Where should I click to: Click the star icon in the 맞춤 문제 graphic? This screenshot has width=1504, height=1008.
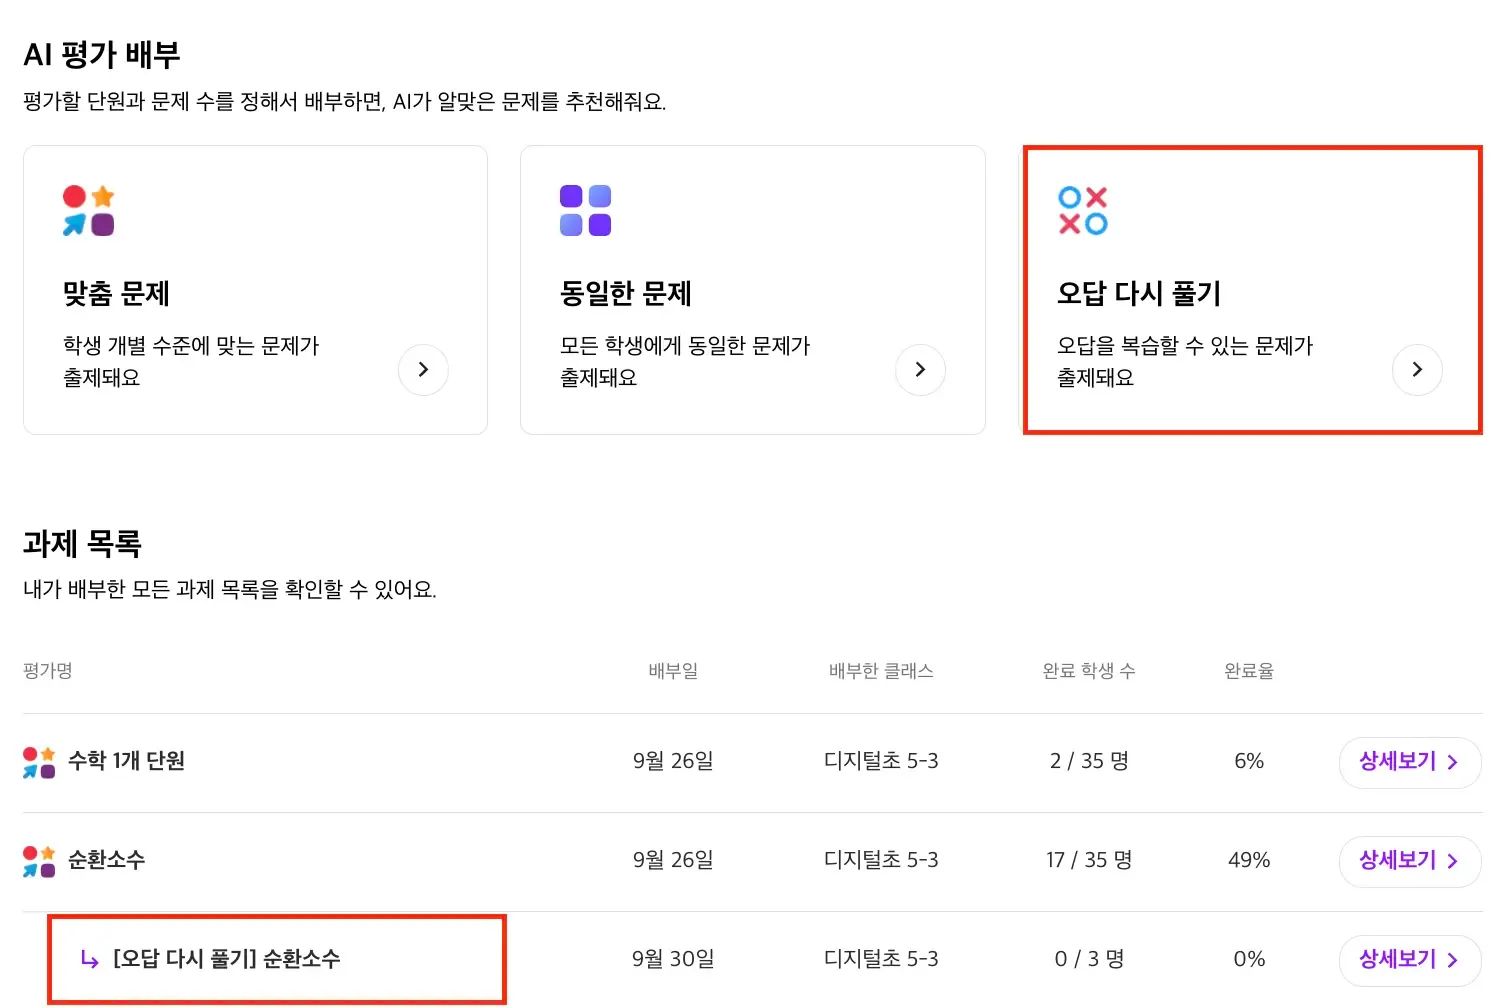pyautogui.click(x=103, y=195)
